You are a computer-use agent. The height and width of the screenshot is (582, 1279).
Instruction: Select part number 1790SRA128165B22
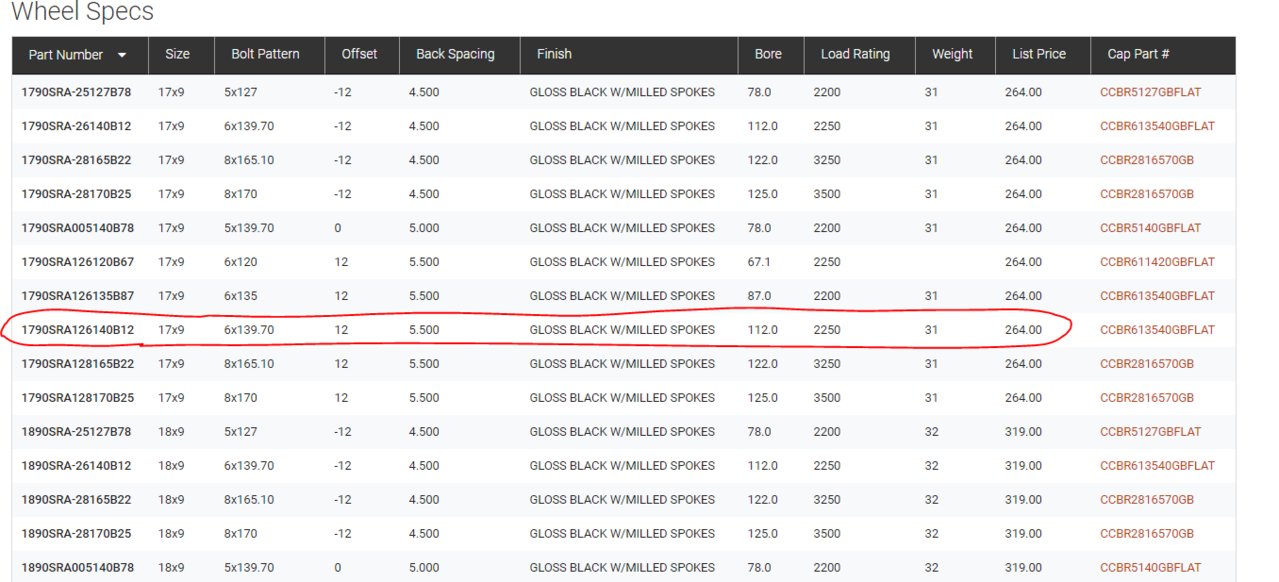click(x=78, y=364)
